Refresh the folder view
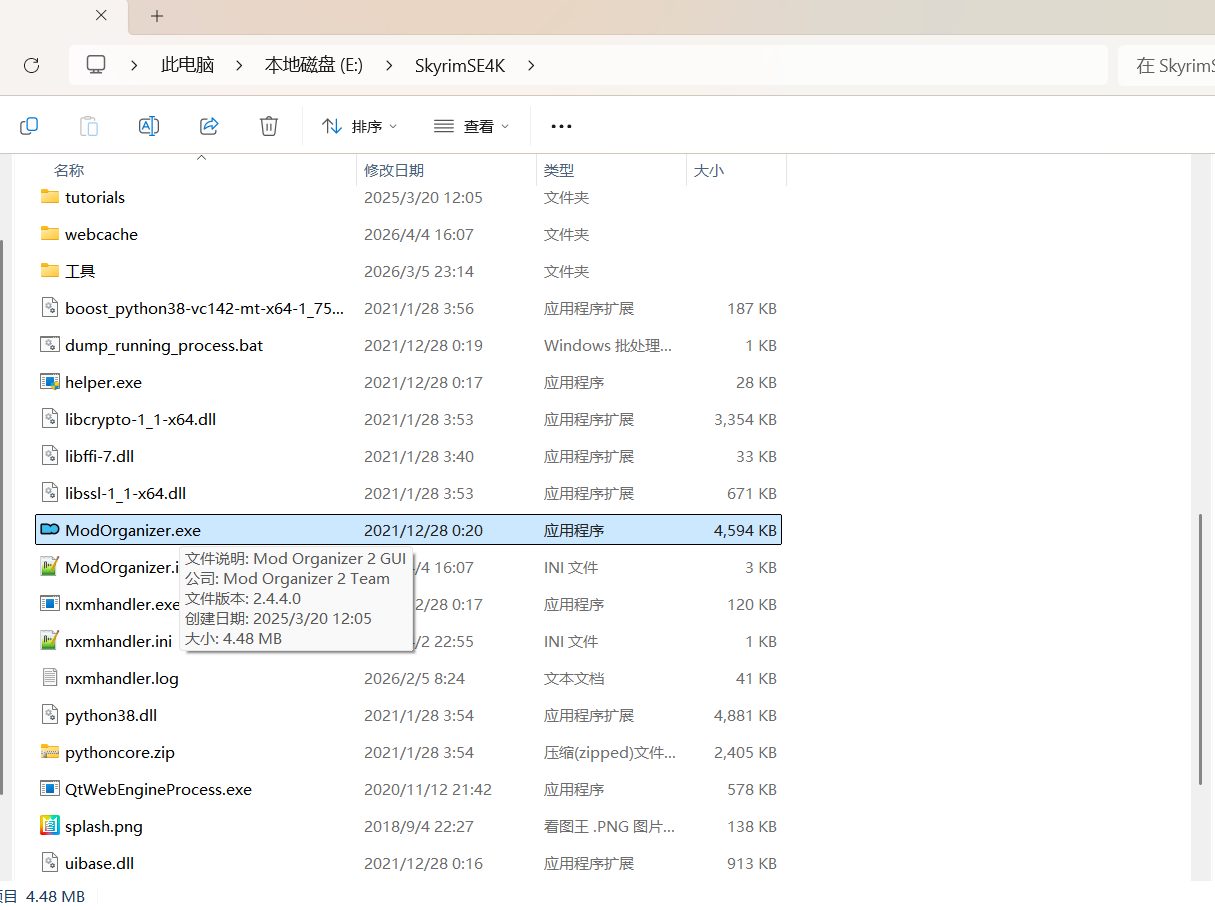Screen dimensions: 1215x910 (x=31, y=65)
